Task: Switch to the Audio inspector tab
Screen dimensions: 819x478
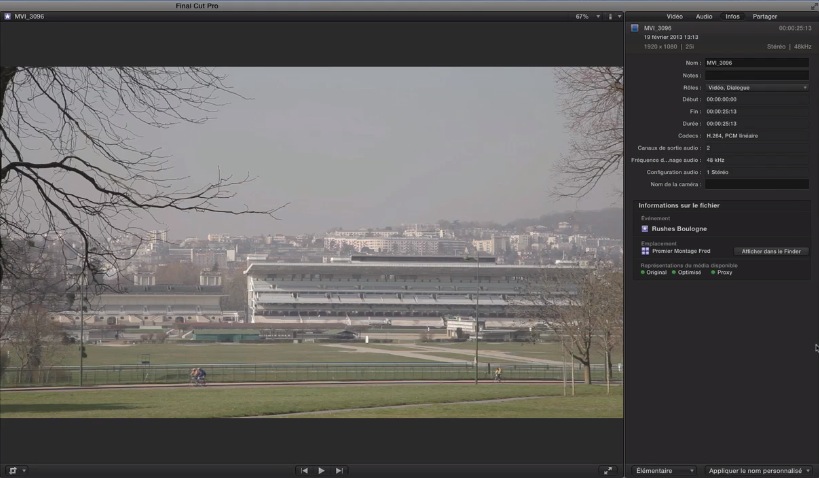Action: click(x=704, y=17)
